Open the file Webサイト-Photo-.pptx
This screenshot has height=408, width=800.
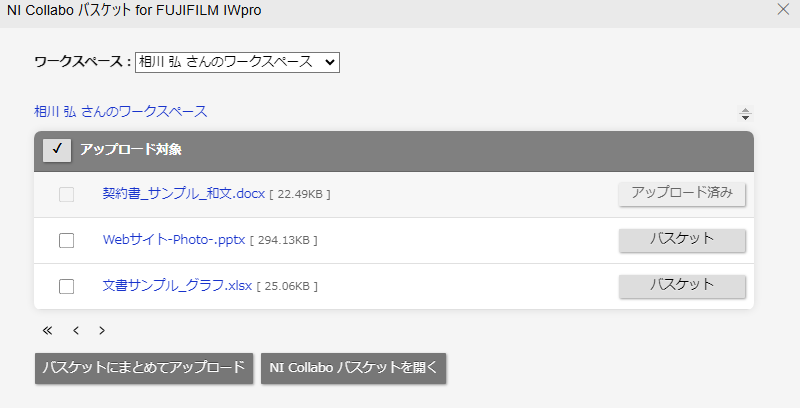pos(174,240)
